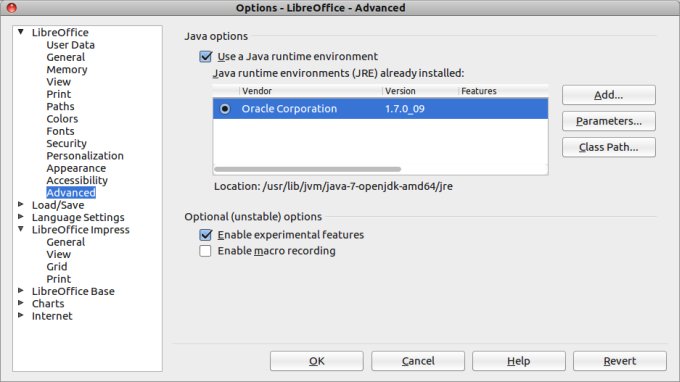The height and width of the screenshot is (382, 680).
Task: Click the LibreOffice Base tree label
Action: pyautogui.click(x=73, y=291)
